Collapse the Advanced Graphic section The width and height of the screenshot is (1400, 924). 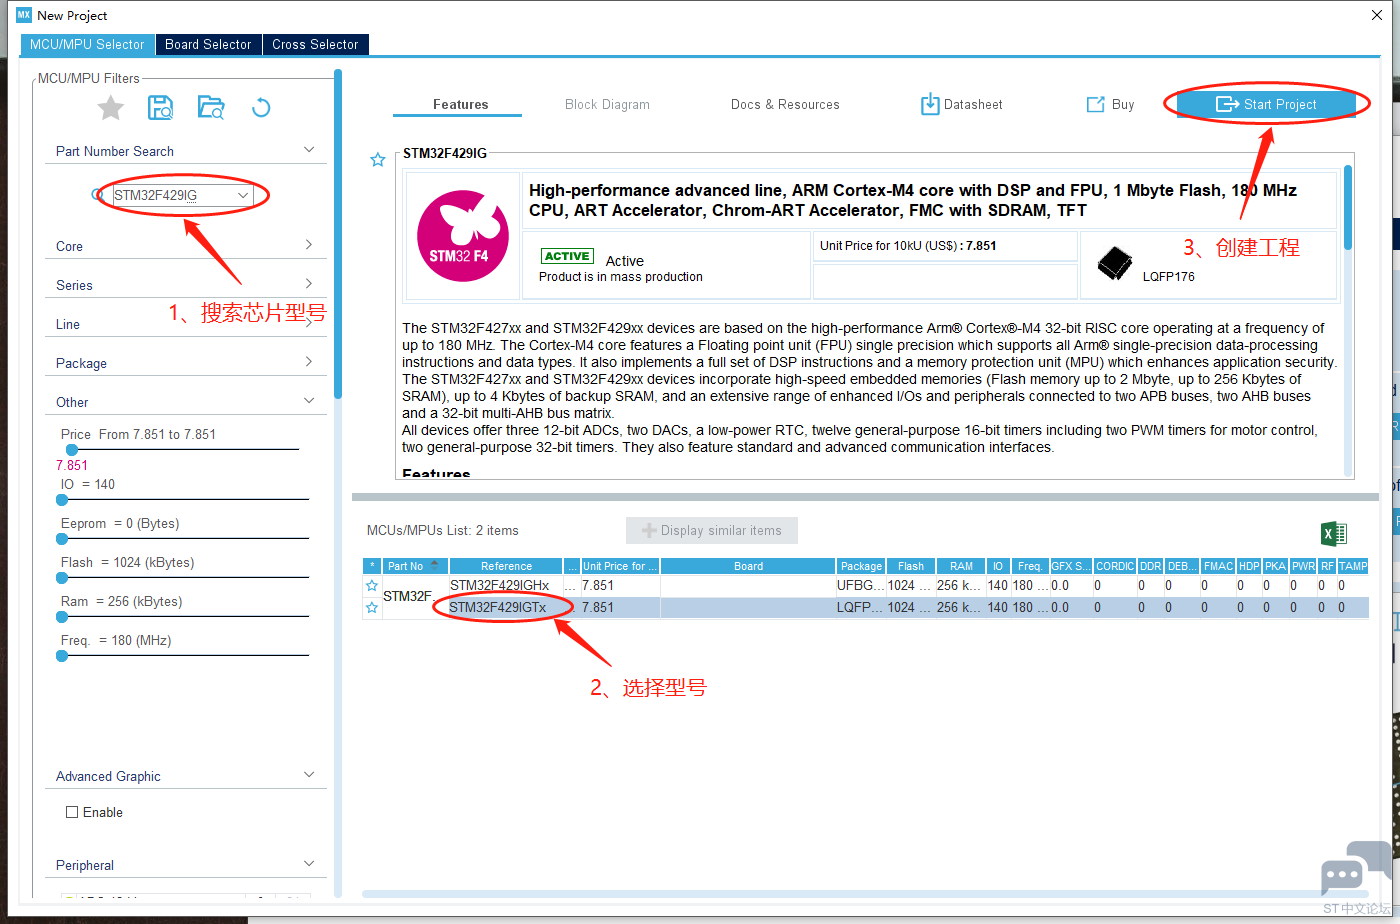[x=309, y=775]
